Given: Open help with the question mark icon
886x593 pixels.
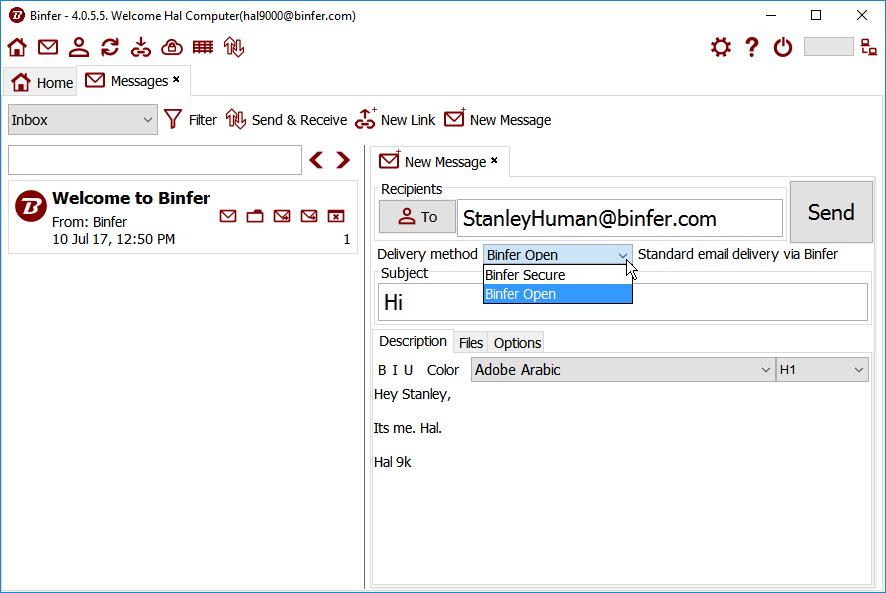Looking at the screenshot, I should coord(752,47).
